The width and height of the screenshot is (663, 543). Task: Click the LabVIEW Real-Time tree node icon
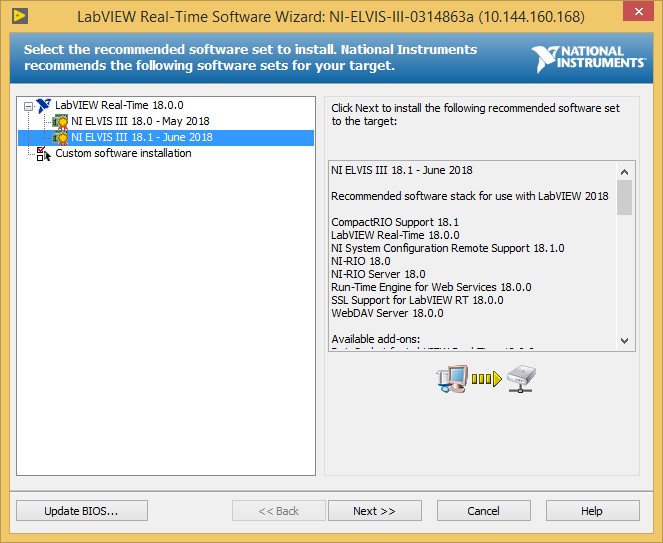[44, 105]
